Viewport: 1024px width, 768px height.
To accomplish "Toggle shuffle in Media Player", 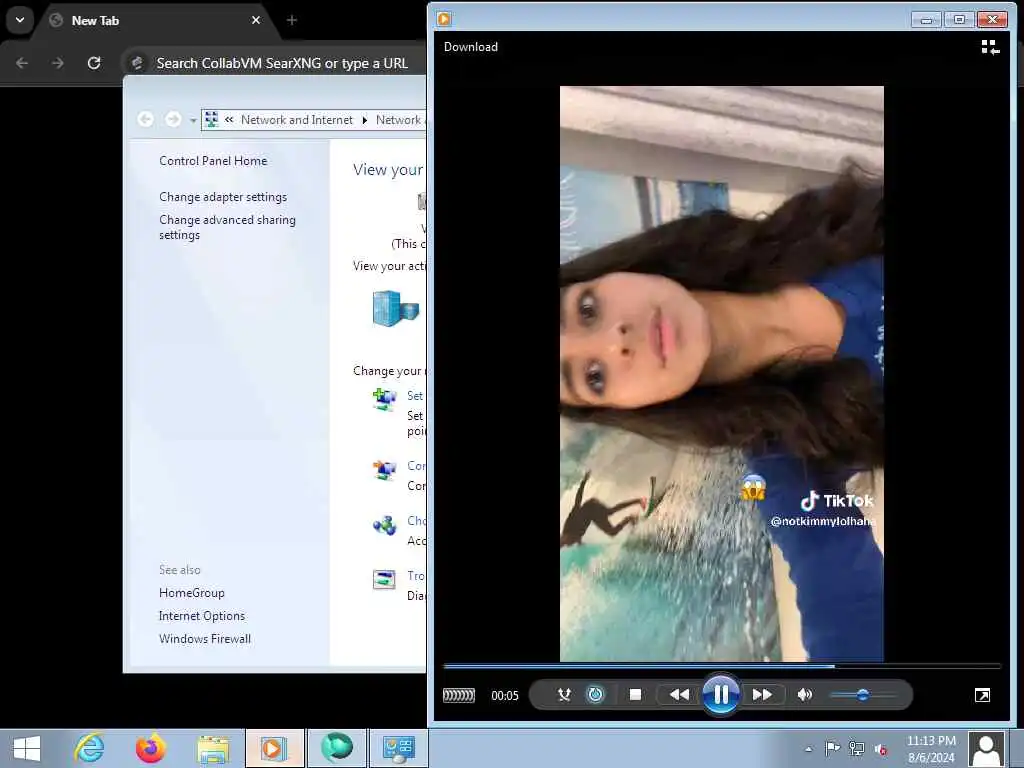I will (x=564, y=695).
